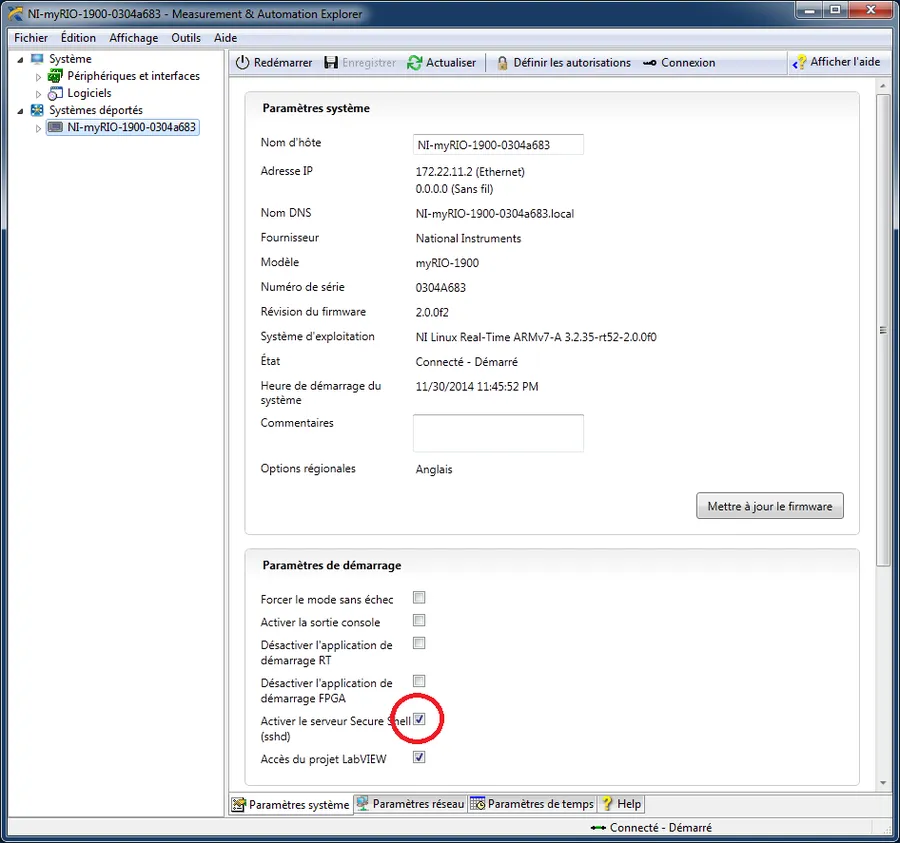The height and width of the screenshot is (843, 900).
Task: Open the Fichier menu
Action: (31, 38)
